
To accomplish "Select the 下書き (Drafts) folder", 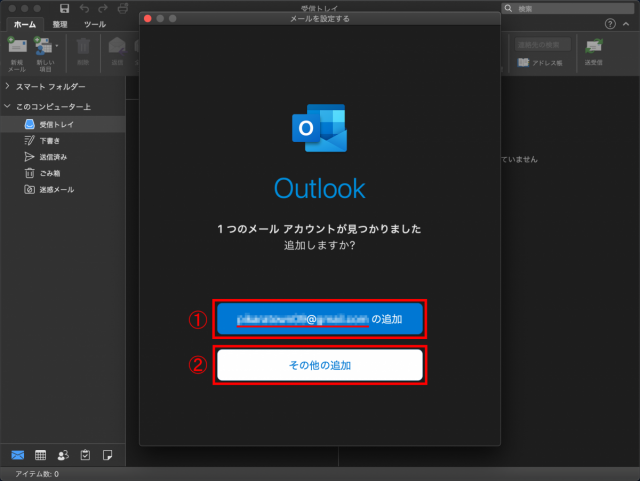I will click(48, 140).
